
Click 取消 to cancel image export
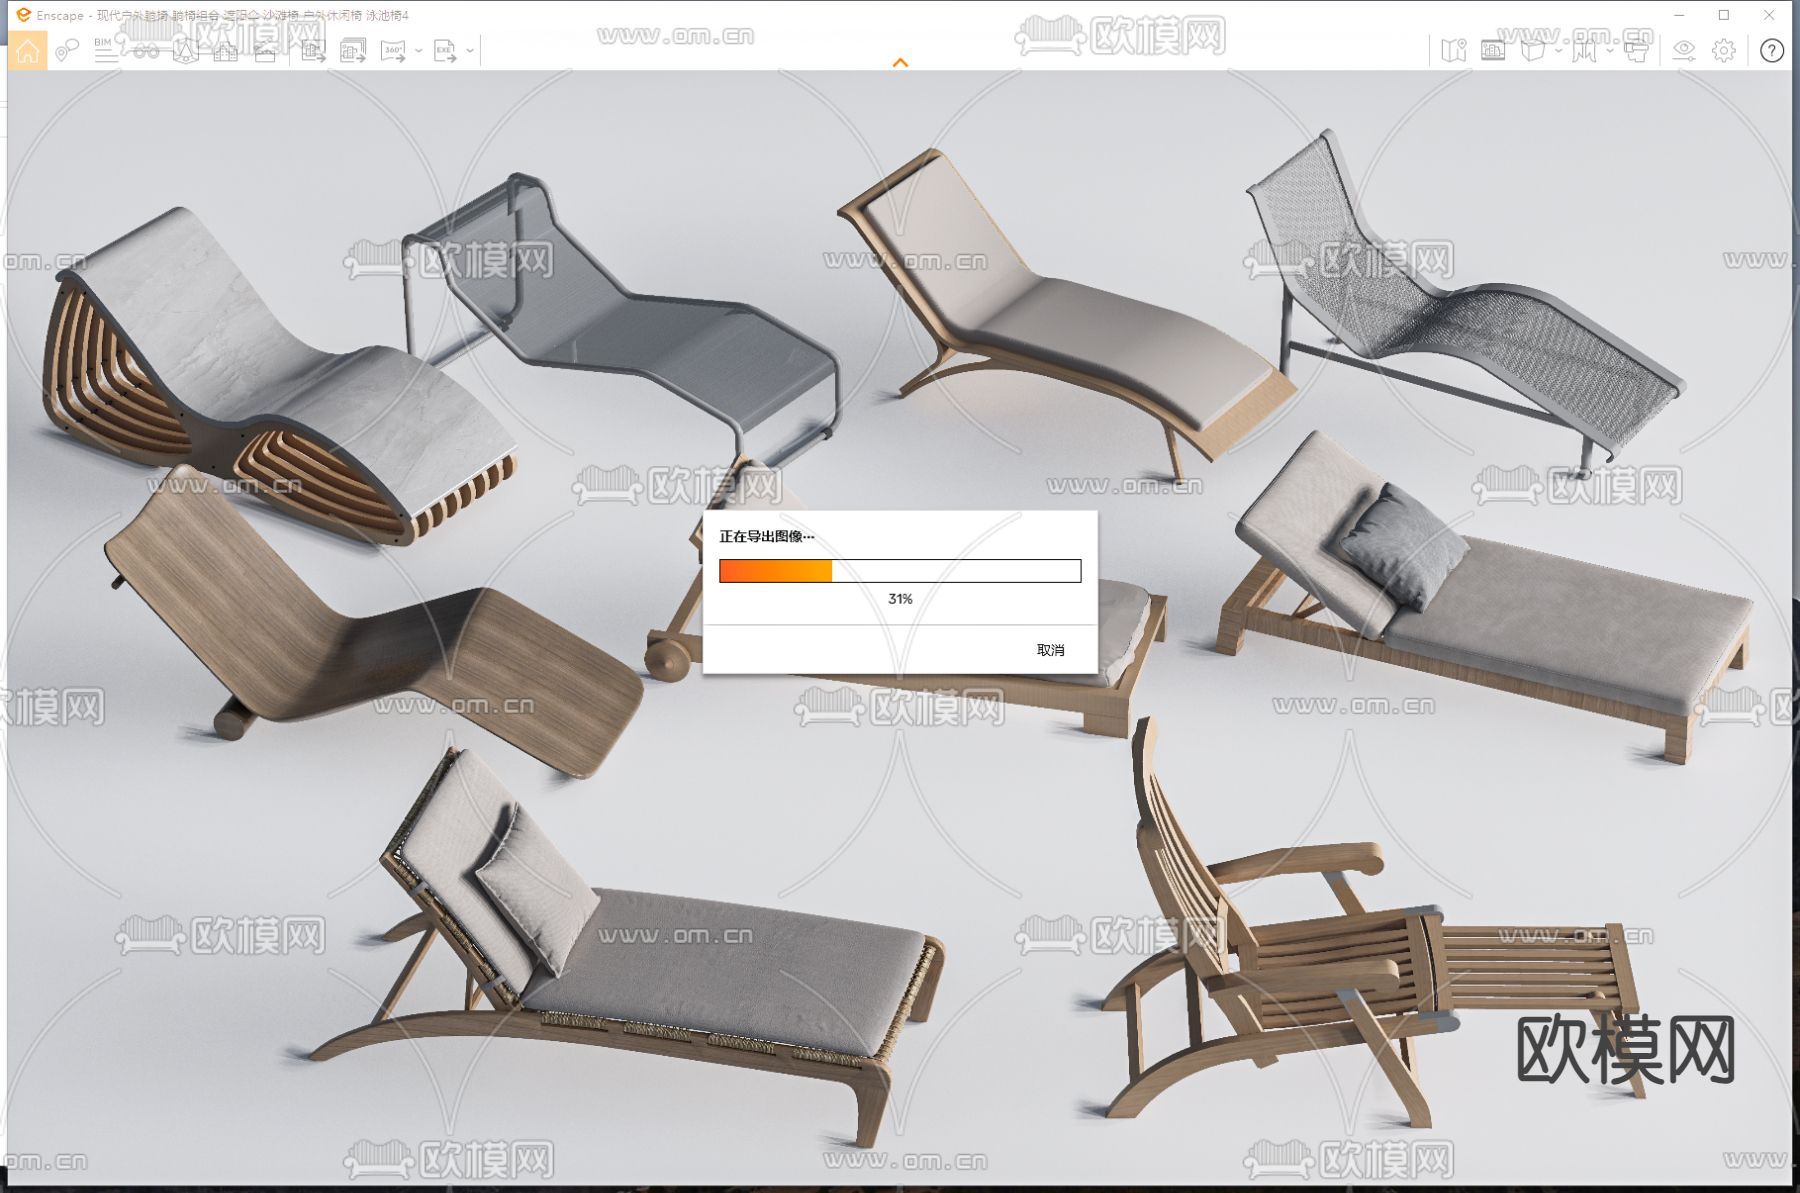click(1050, 650)
